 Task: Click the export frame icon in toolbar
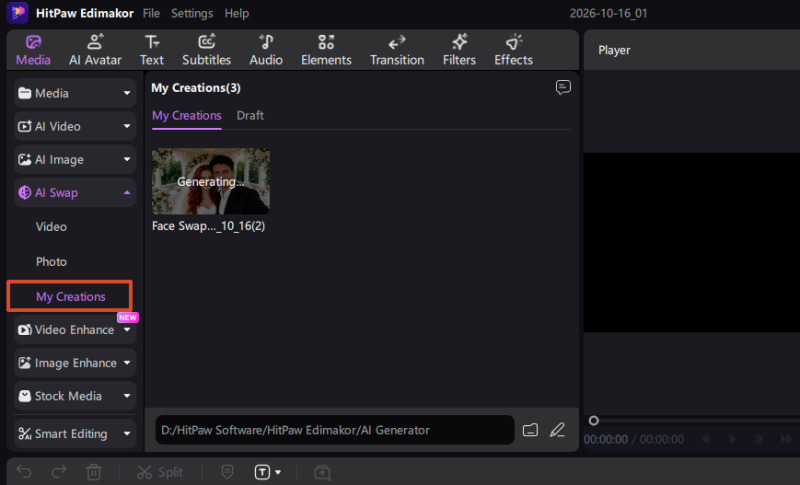coord(322,472)
